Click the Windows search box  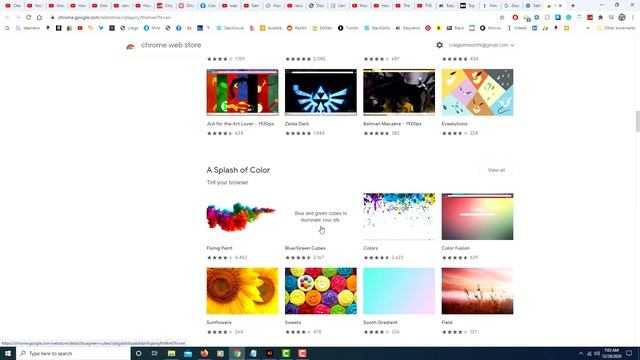73,353
